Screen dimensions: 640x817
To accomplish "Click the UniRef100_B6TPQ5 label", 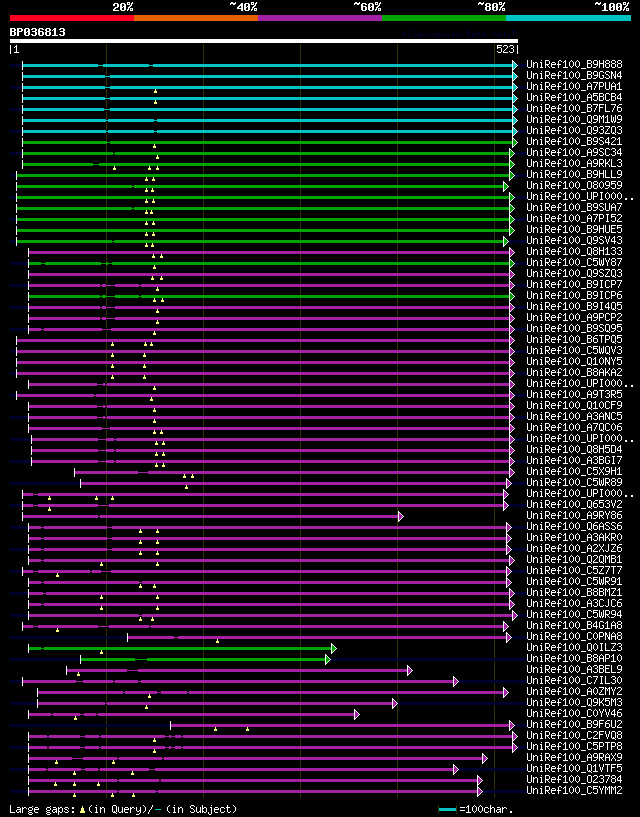I will point(574,340).
